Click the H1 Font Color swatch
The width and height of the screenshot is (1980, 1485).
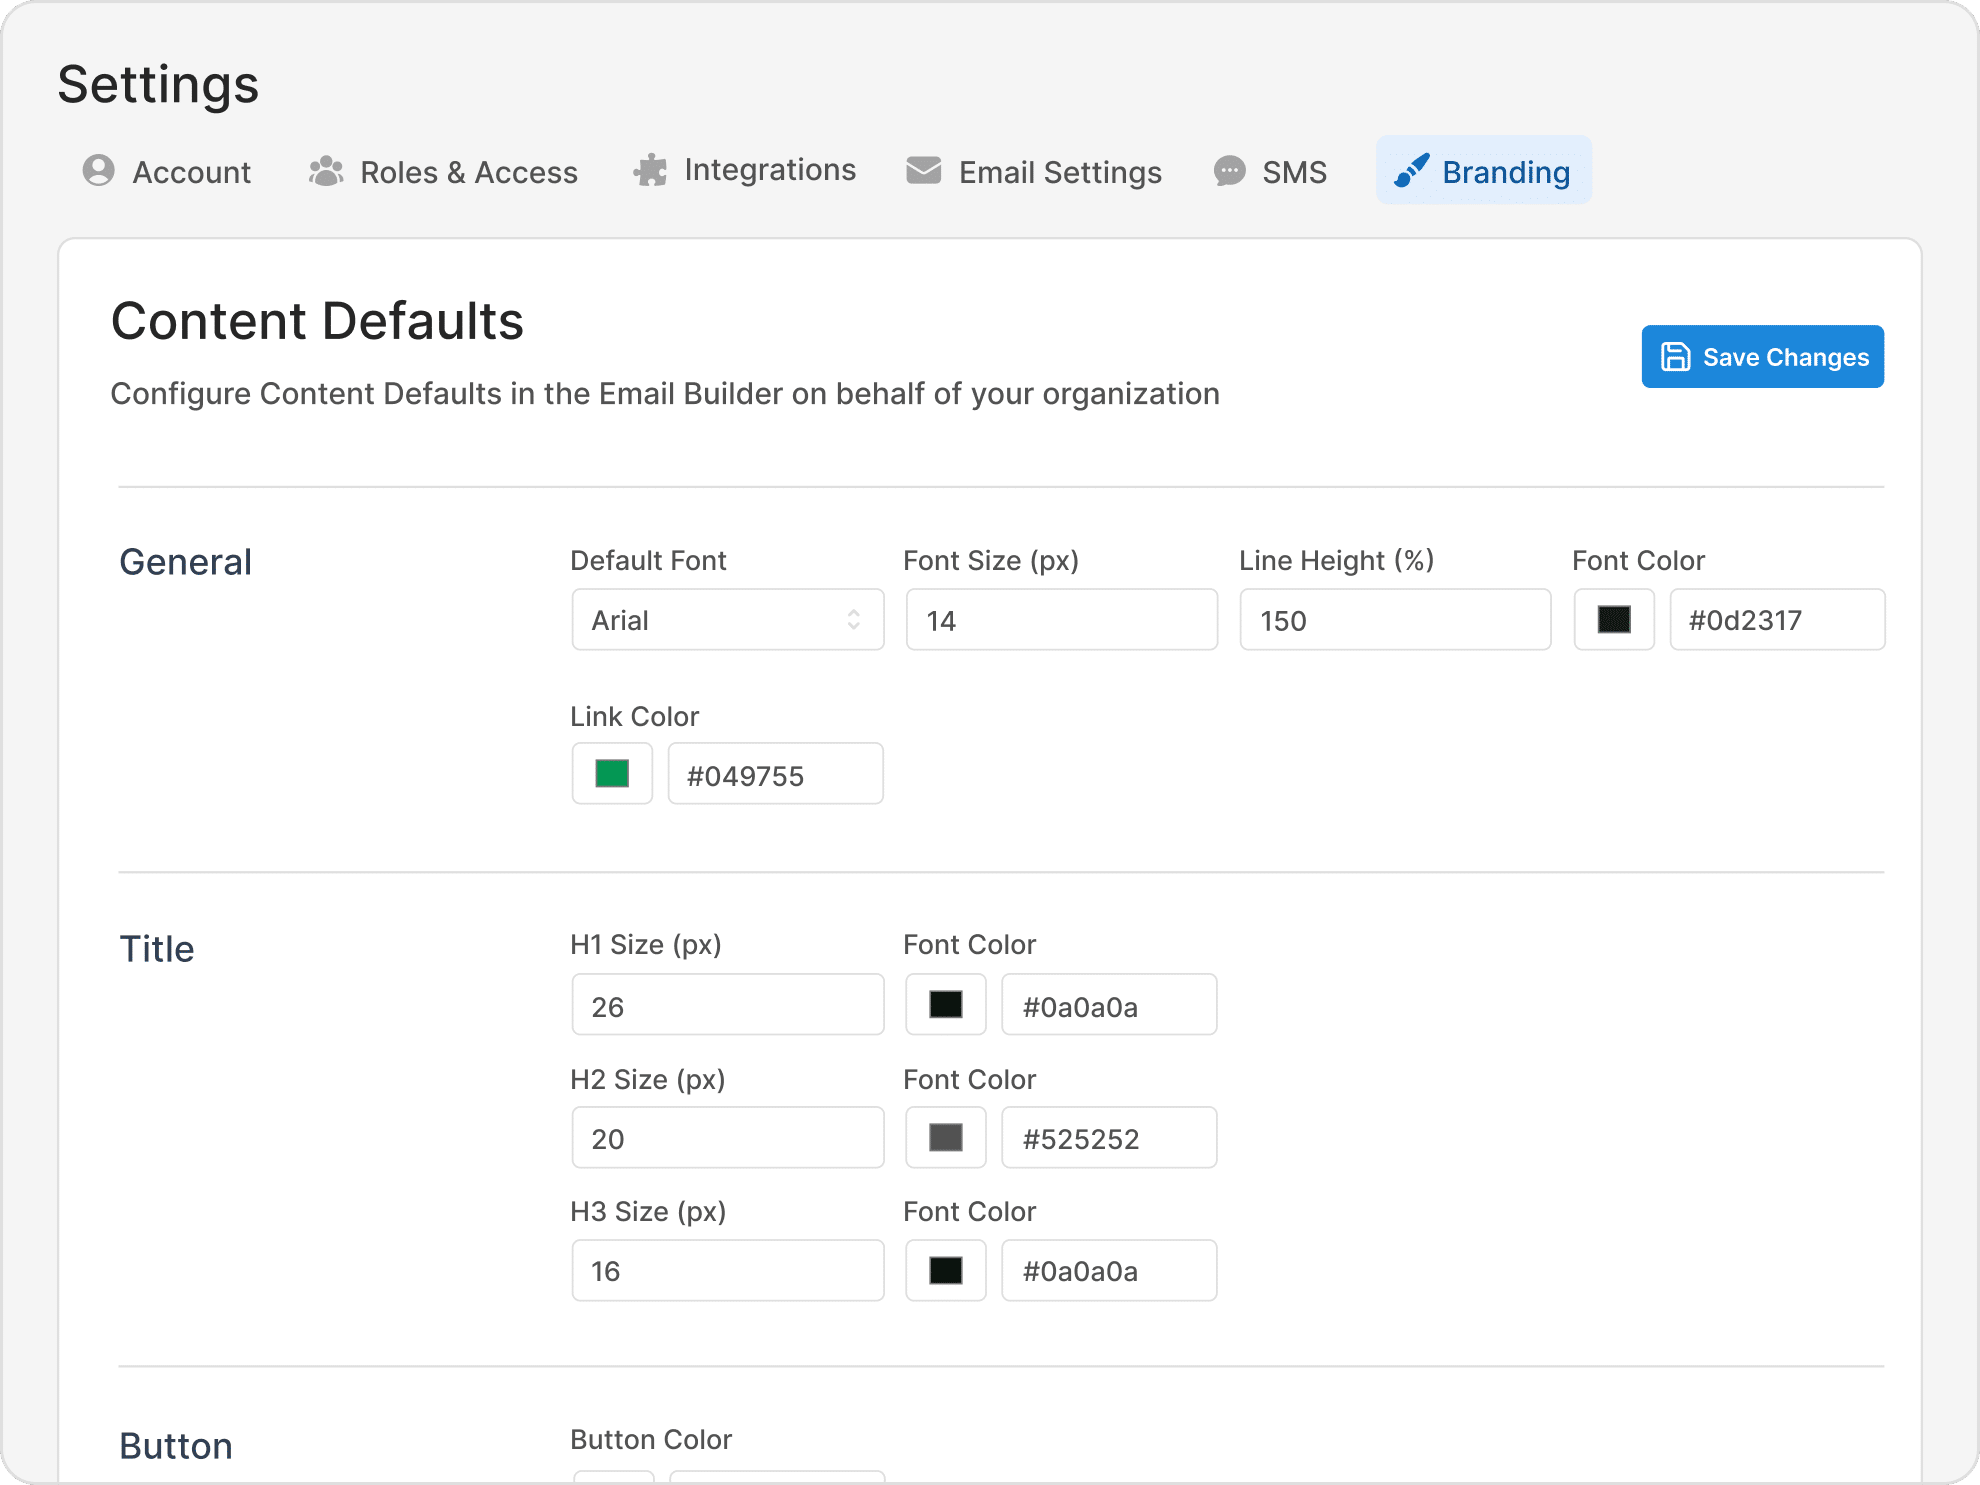click(x=945, y=1005)
